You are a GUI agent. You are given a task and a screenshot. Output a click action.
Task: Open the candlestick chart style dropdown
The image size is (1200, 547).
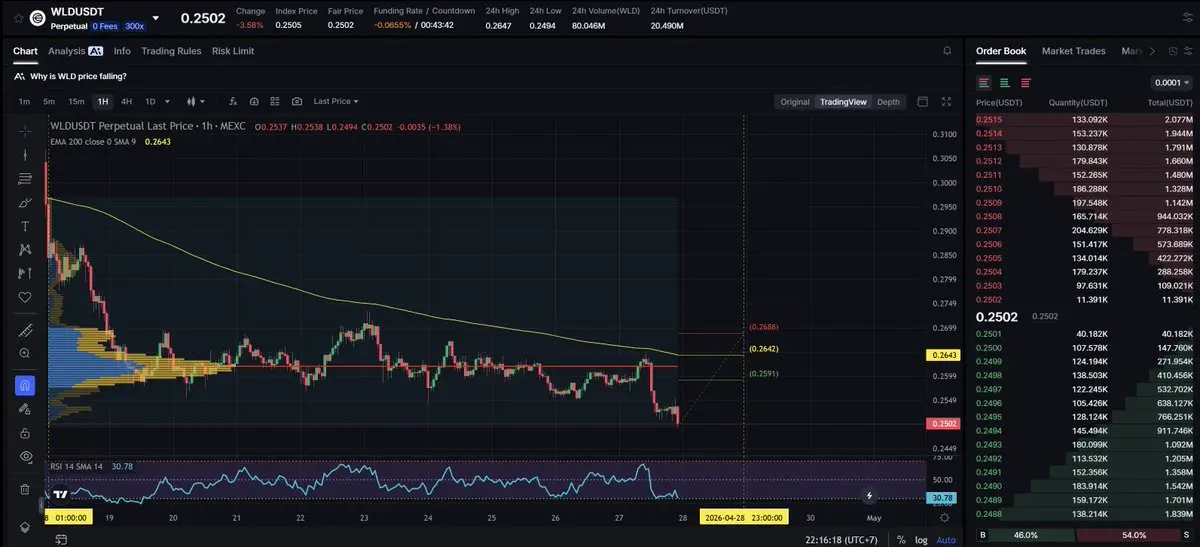coord(195,101)
